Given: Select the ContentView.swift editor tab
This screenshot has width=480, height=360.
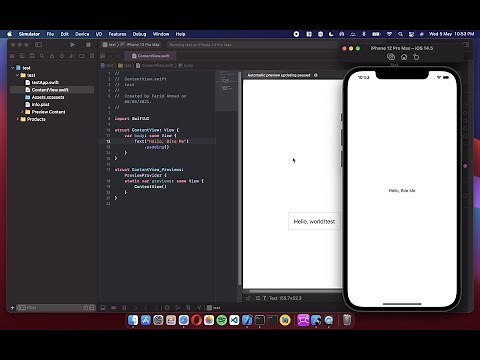Looking at the screenshot, I should click(x=151, y=56).
